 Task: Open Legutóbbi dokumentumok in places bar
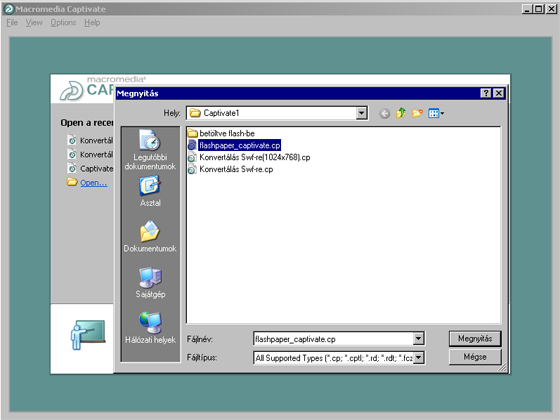150,150
